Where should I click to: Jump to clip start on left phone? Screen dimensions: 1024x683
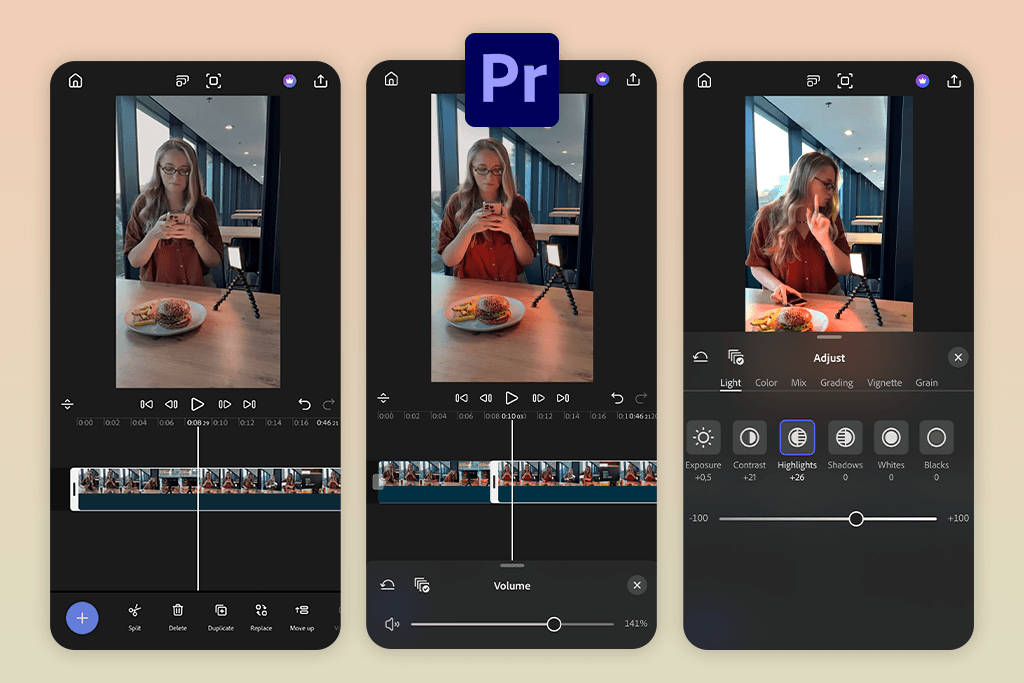click(146, 404)
